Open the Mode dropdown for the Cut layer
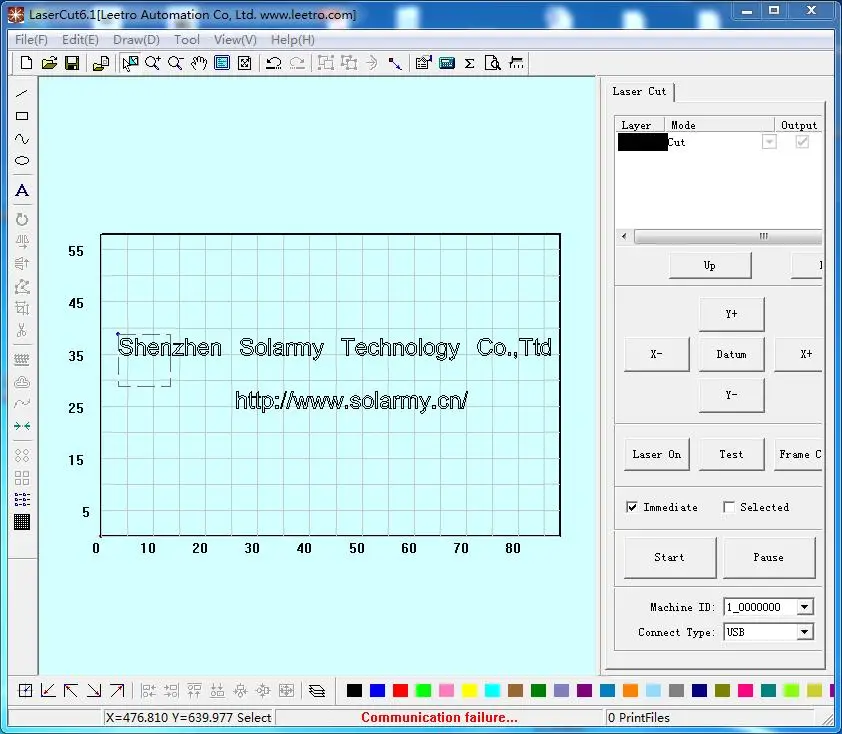Screen dimensions: 842x734 pyautogui.click(x=768, y=141)
